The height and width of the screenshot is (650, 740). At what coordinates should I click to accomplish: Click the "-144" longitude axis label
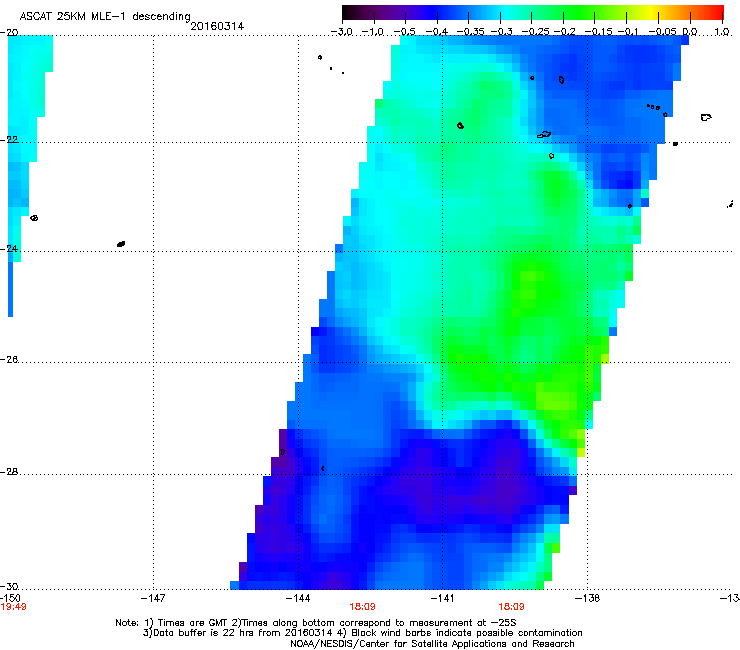(x=298, y=598)
